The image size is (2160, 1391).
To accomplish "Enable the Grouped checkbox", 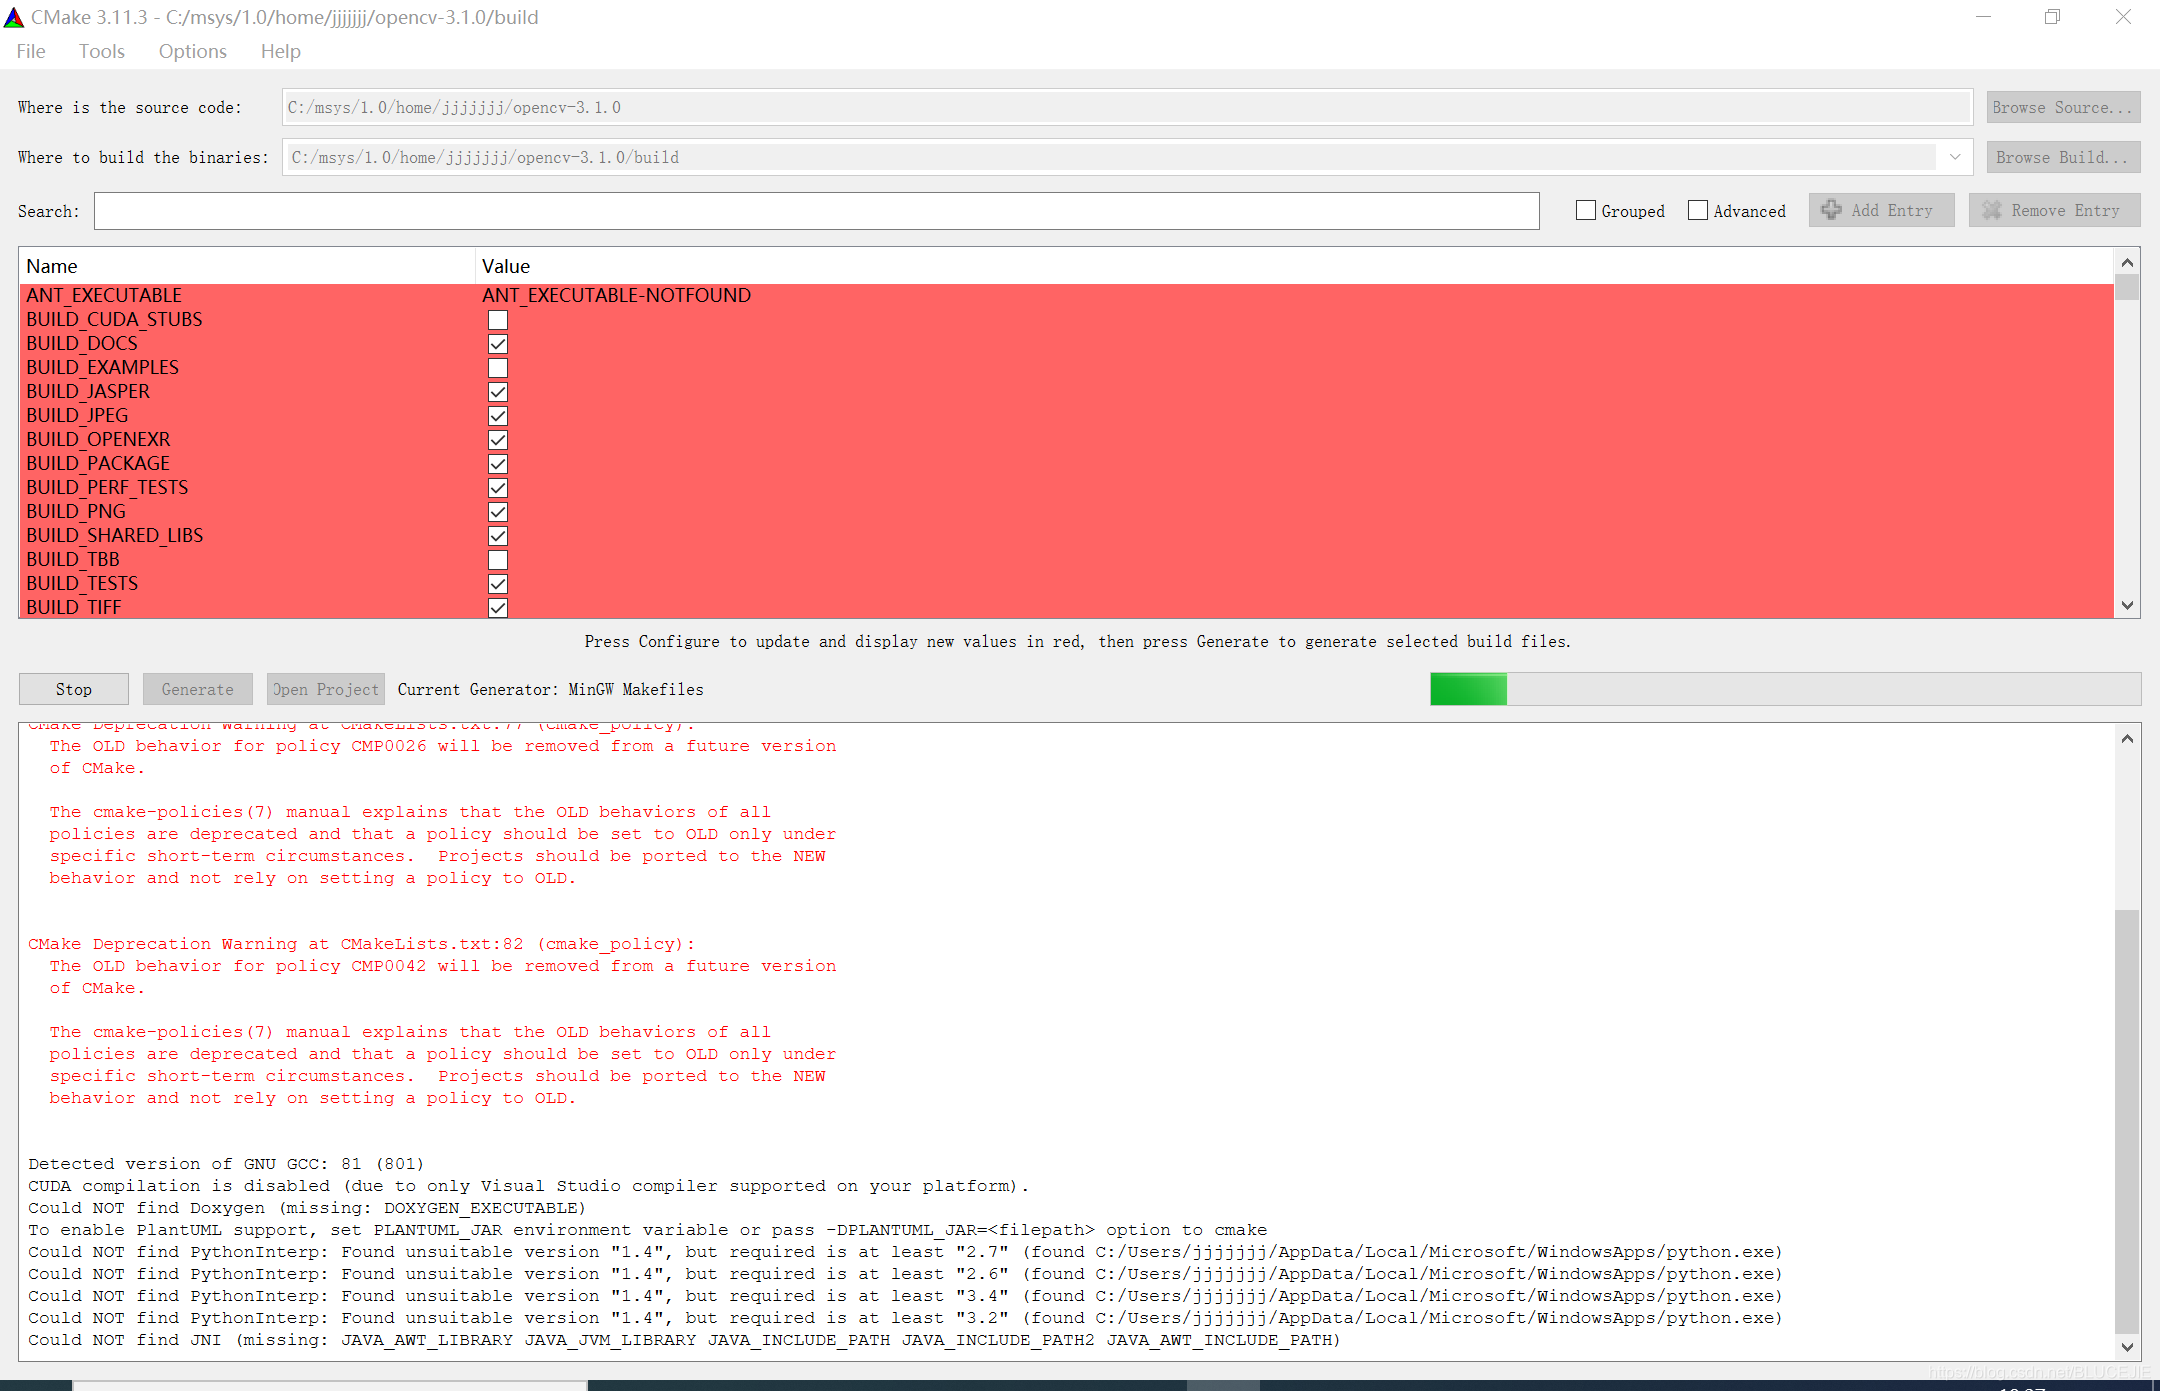I will pyautogui.click(x=1586, y=210).
